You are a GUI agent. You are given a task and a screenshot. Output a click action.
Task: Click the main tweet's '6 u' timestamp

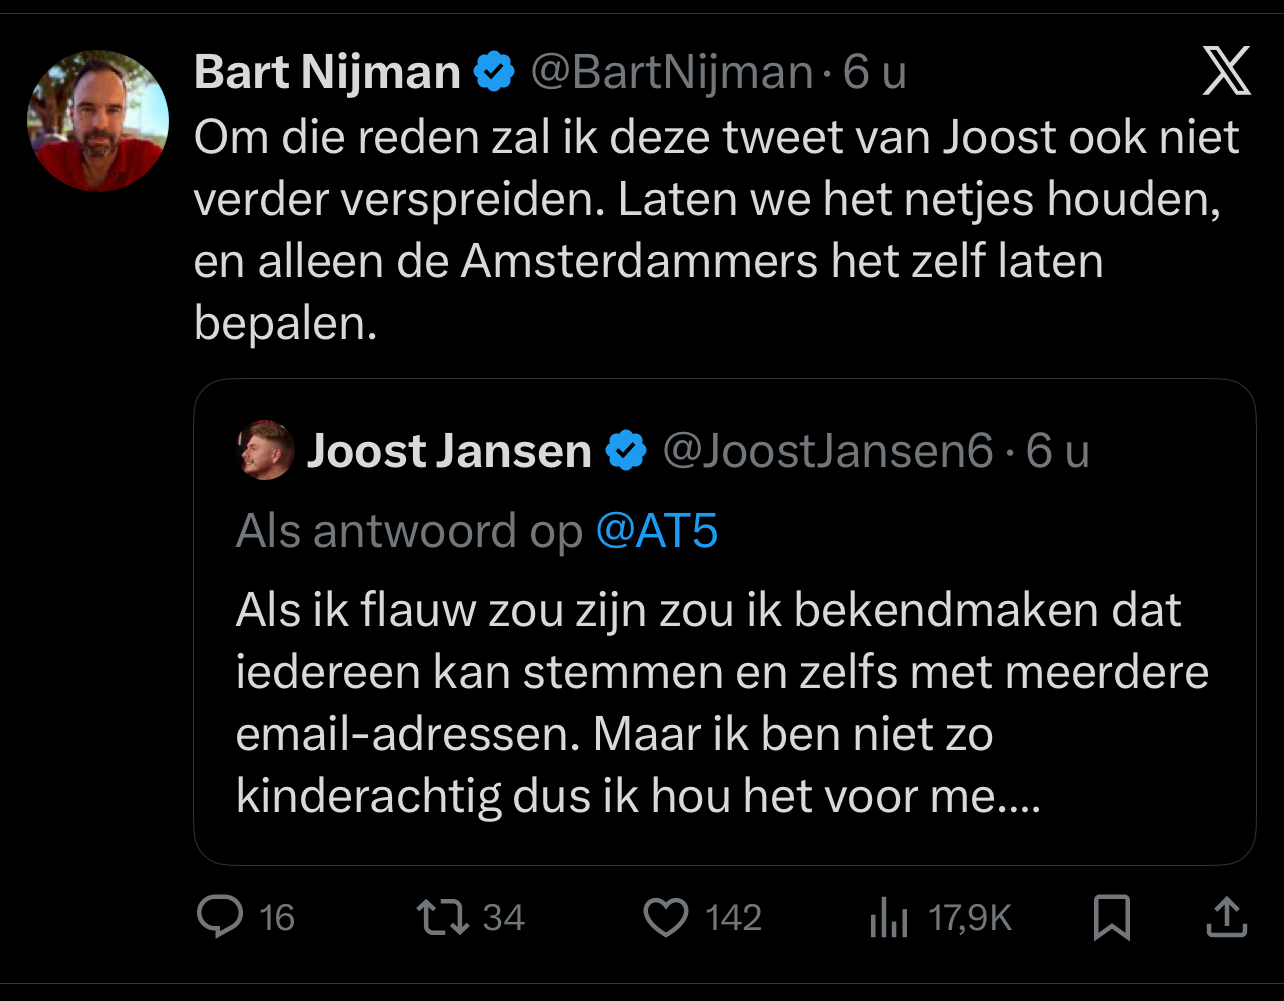coord(875,73)
